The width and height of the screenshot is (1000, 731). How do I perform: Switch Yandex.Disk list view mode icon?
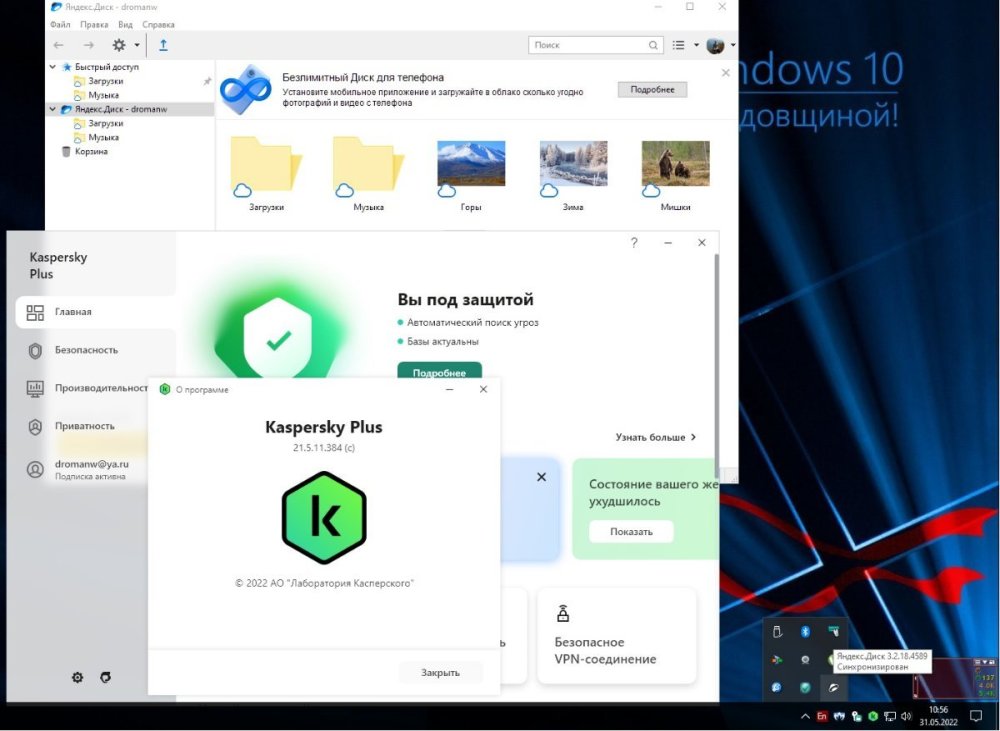click(x=679, y=45)
